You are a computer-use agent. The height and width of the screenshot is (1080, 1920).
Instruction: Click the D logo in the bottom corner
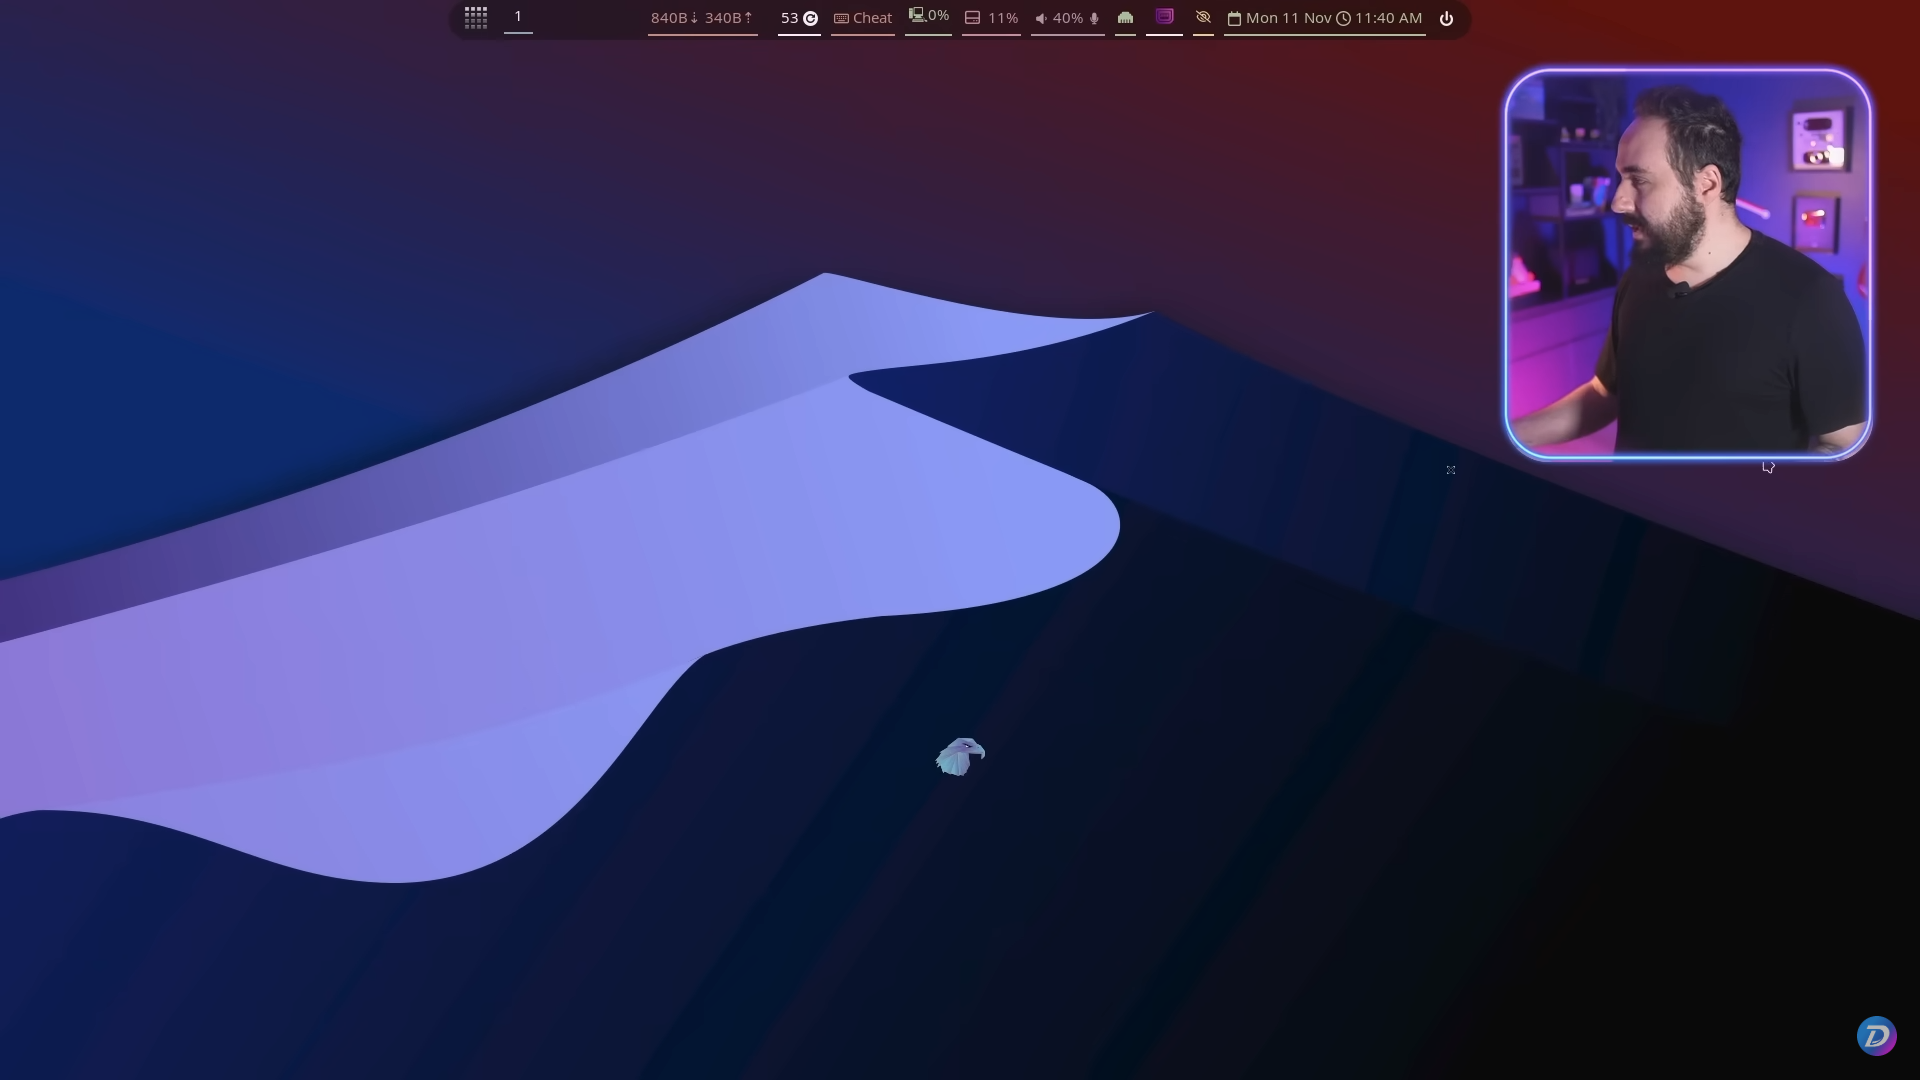[x=1877, y=1036]
